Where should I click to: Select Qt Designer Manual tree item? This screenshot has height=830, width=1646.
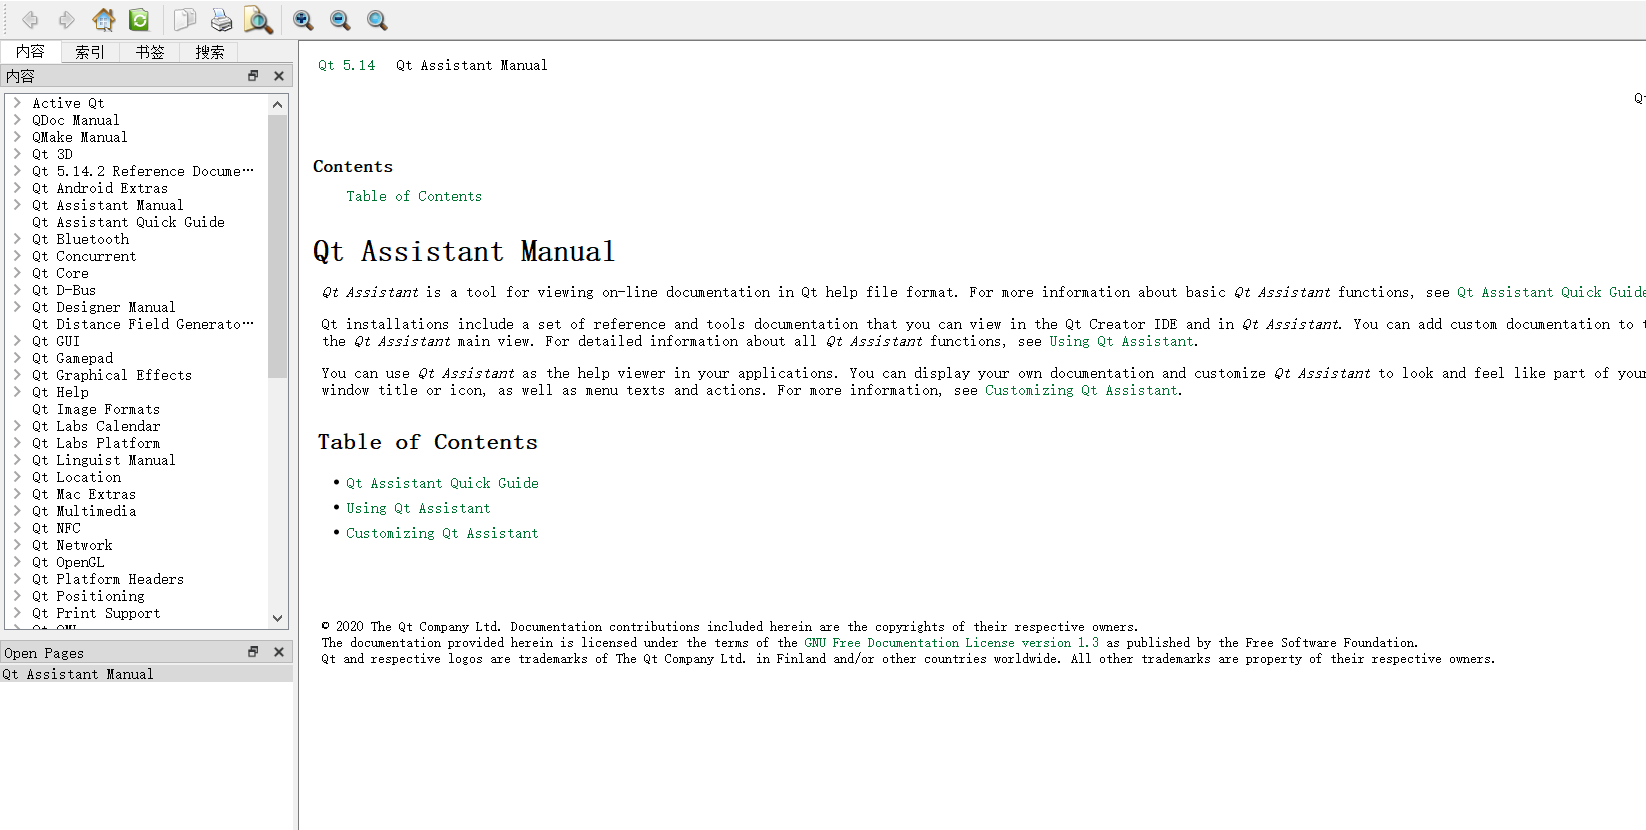[103, 307]
